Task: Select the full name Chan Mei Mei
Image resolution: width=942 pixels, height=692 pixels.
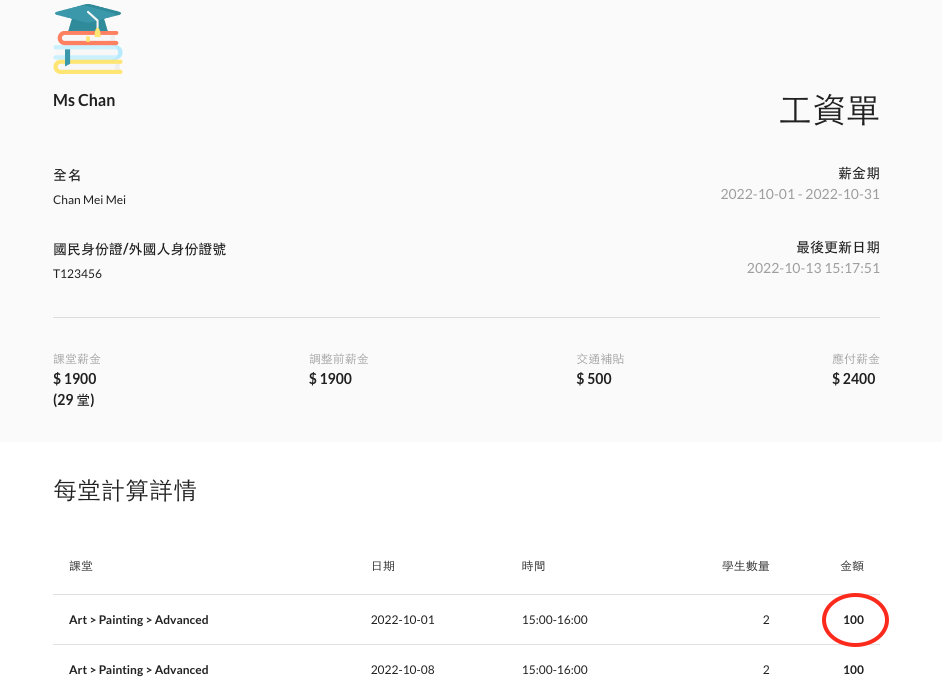Action: tap(89, 199)
